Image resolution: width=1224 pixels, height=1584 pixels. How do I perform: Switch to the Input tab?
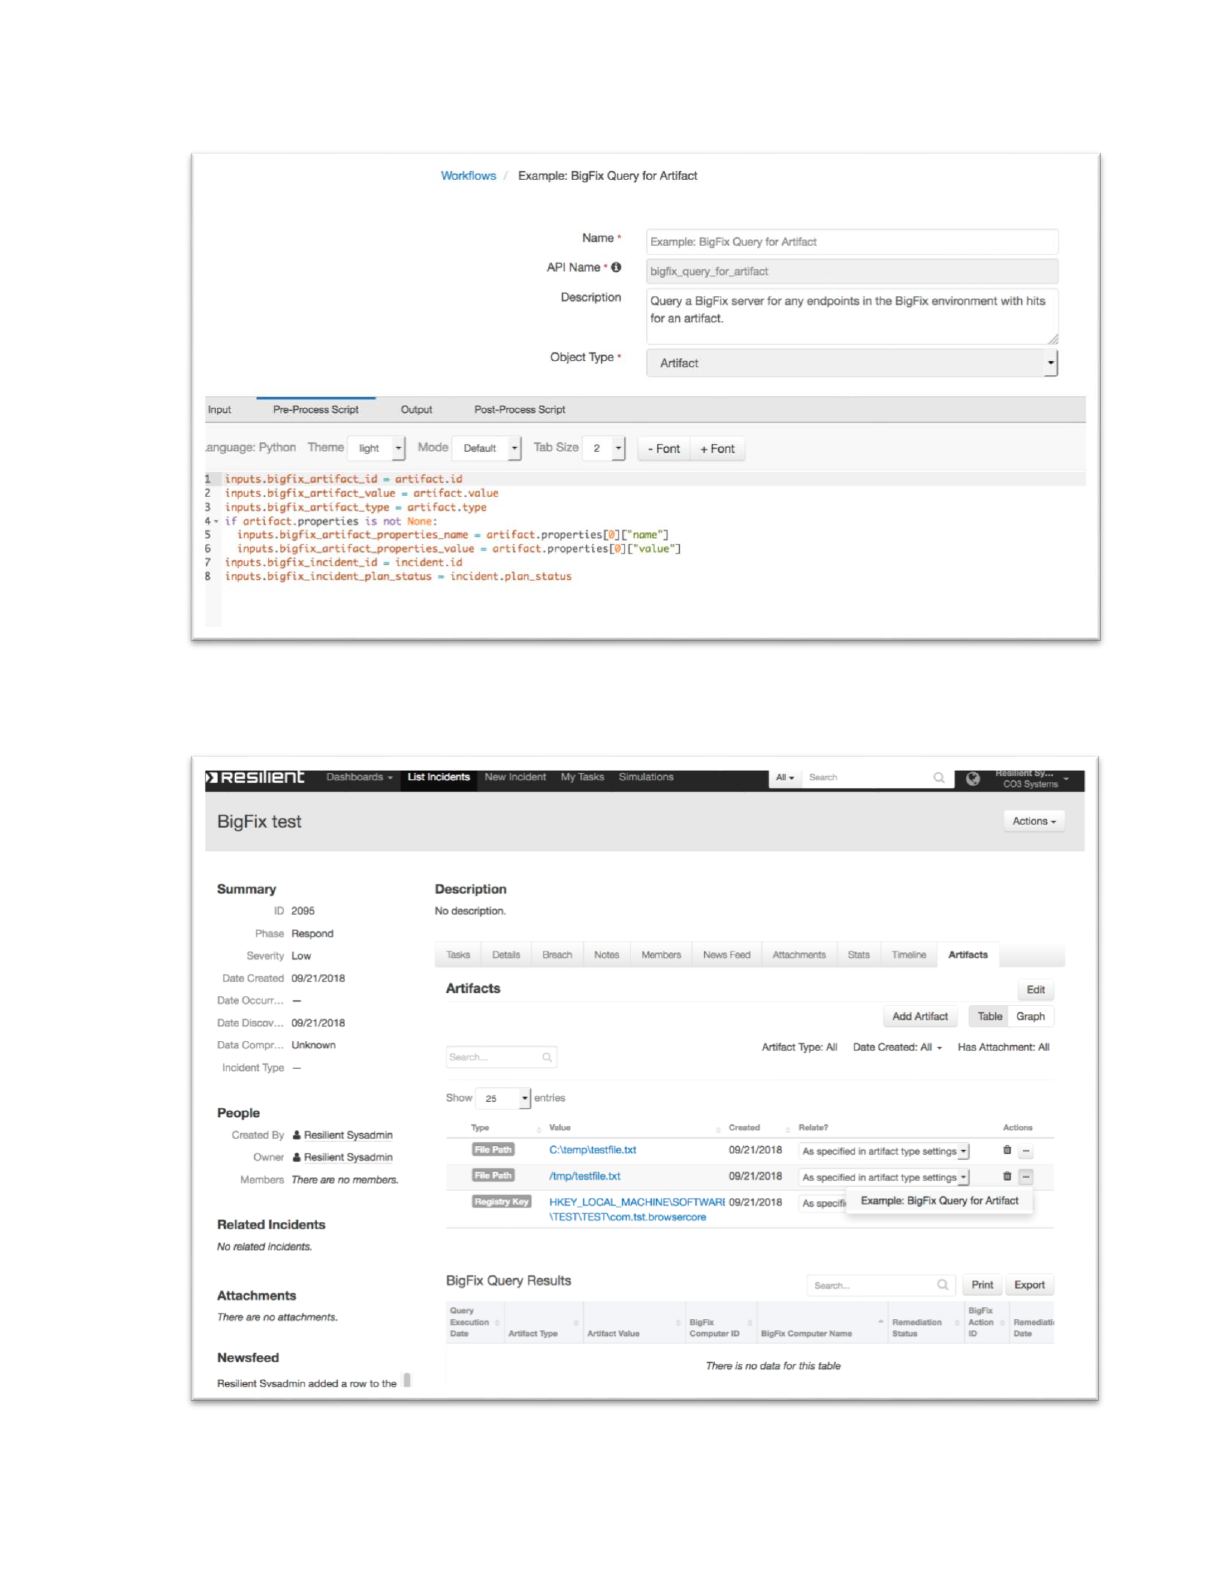219,409
